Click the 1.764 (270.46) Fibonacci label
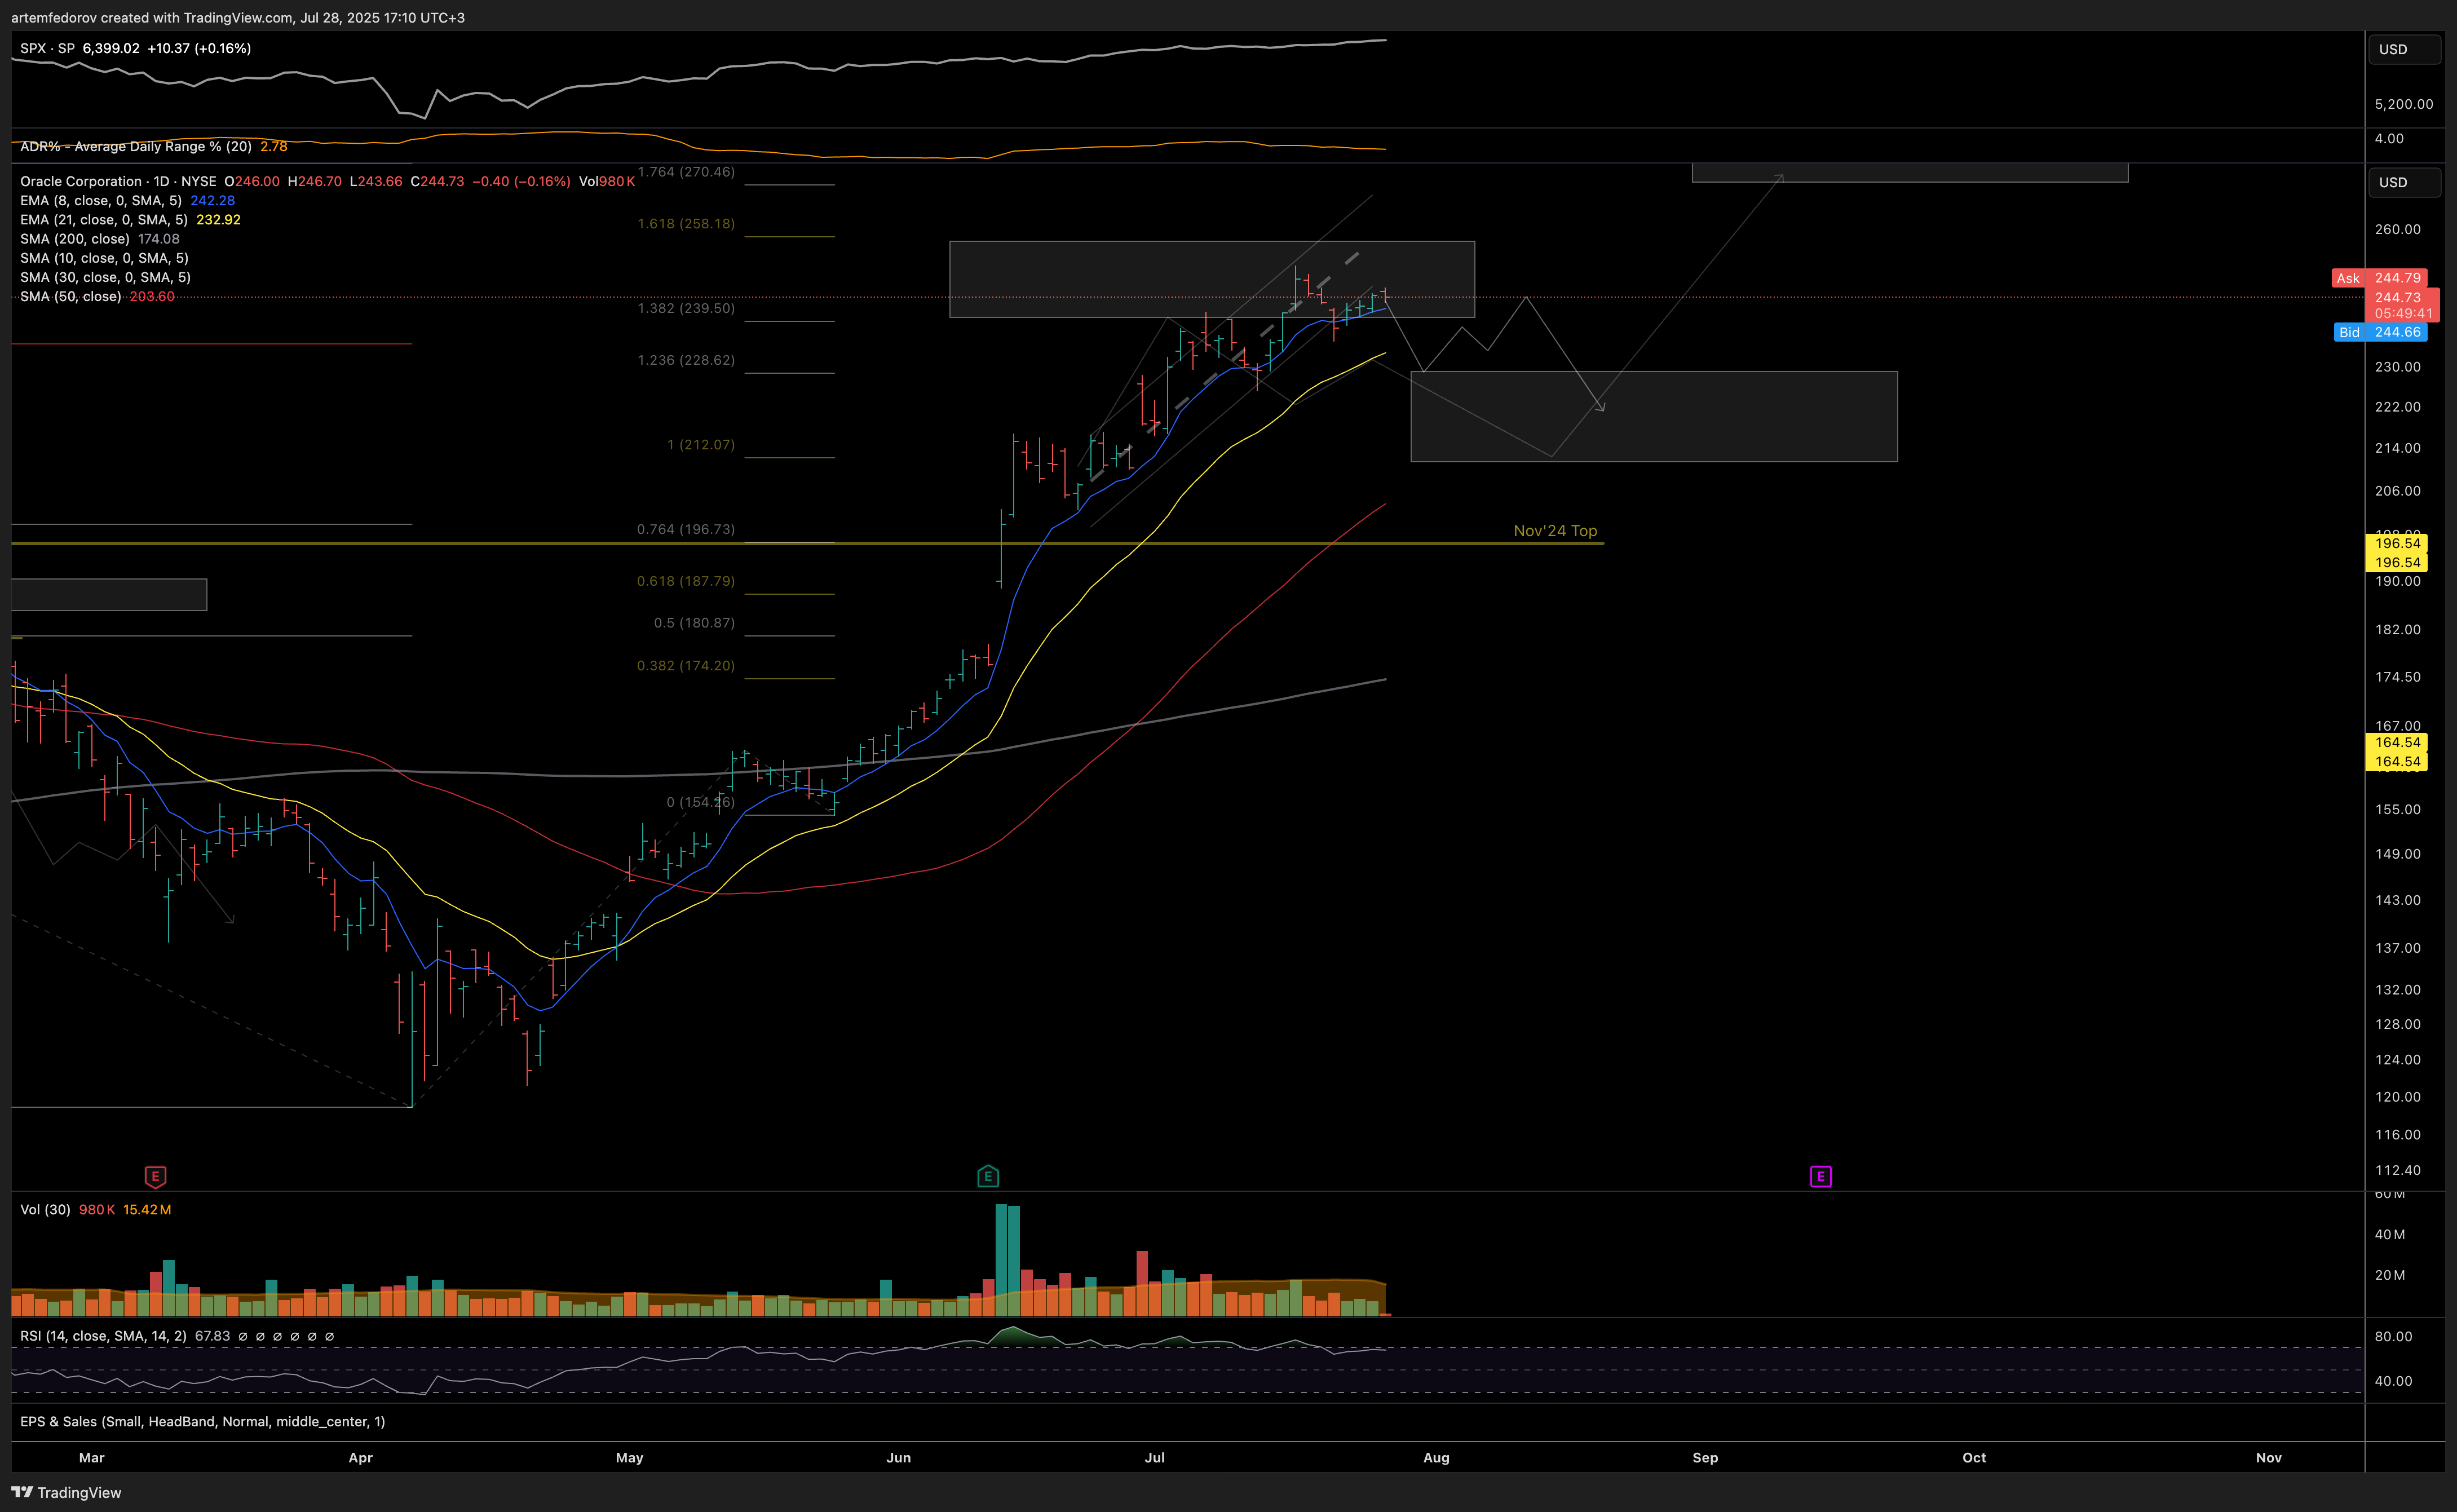 (686, 171)
